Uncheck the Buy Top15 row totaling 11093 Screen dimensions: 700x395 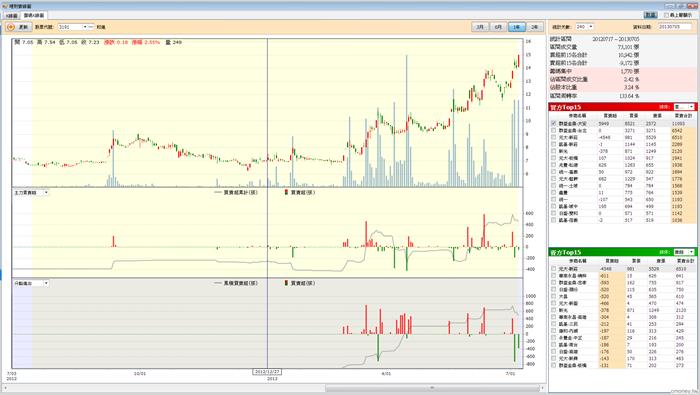554,123
